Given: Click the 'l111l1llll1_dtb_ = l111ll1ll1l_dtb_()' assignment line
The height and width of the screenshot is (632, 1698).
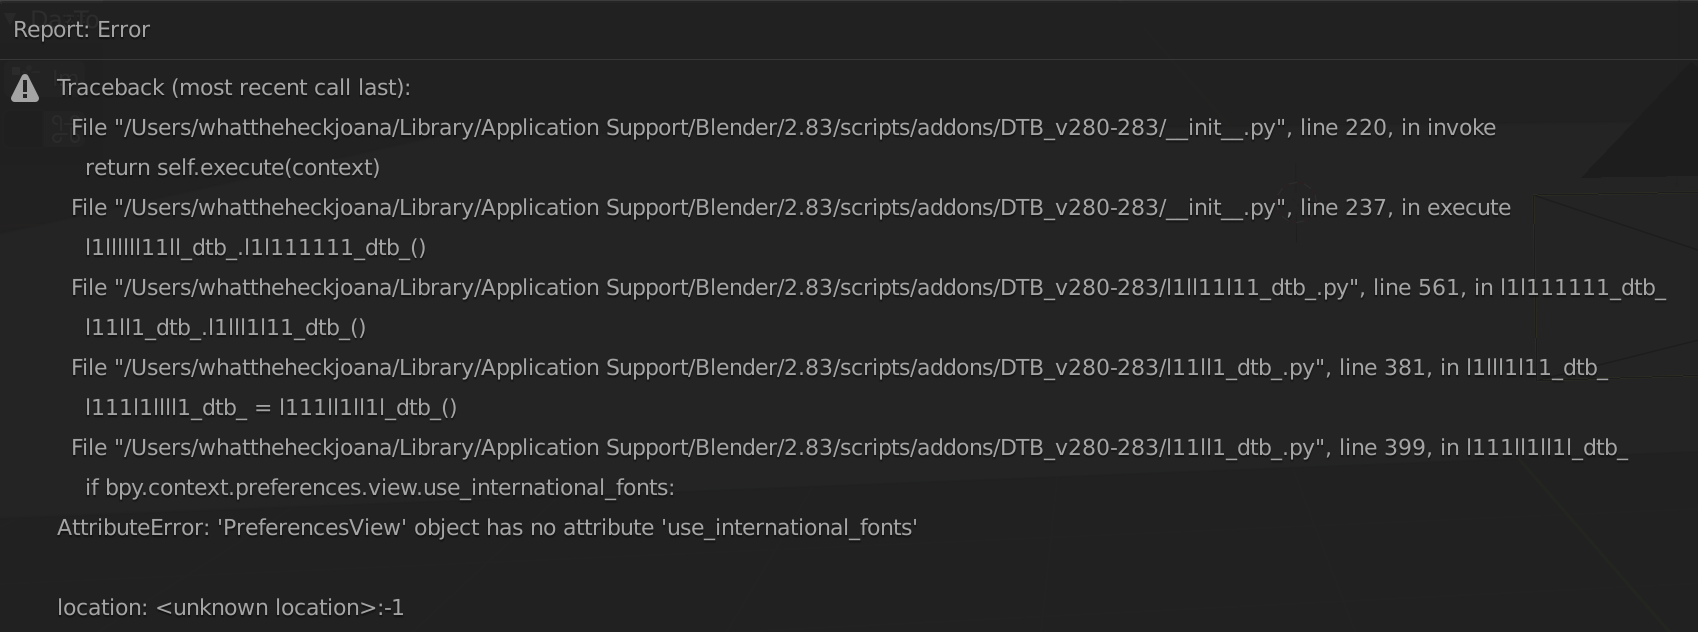Looking at the screenshot, I should (271, 408).
